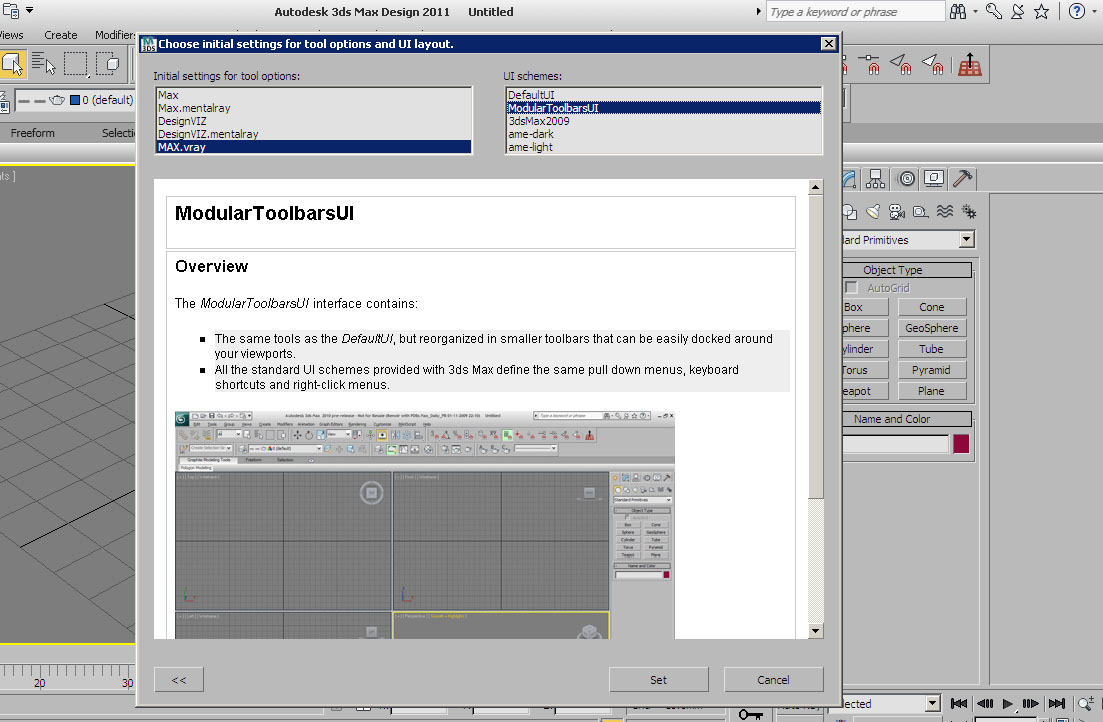The width and height of the screenshot is (1103, 722).
Task: Create a Plane primitive
Action: 931,391
